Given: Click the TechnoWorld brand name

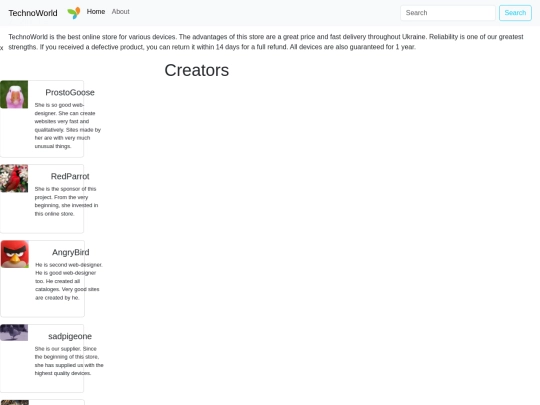Looking at the screenshot, I should pyautogui.click(x=33, y=13).
